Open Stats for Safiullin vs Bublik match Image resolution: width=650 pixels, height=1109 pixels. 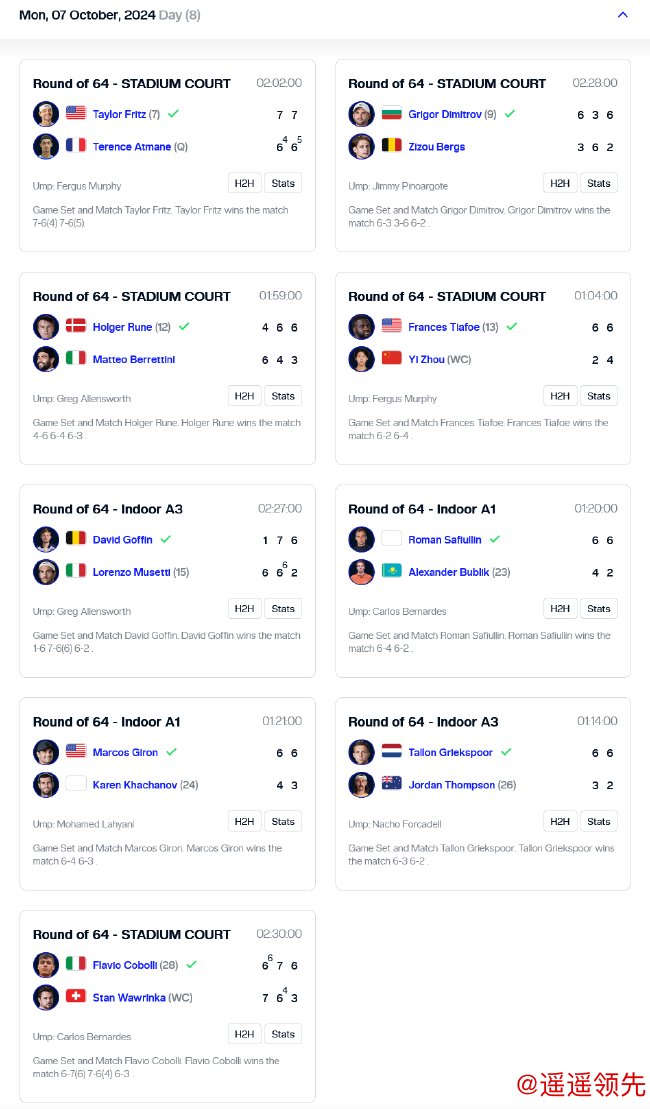[x=599, y=609]
